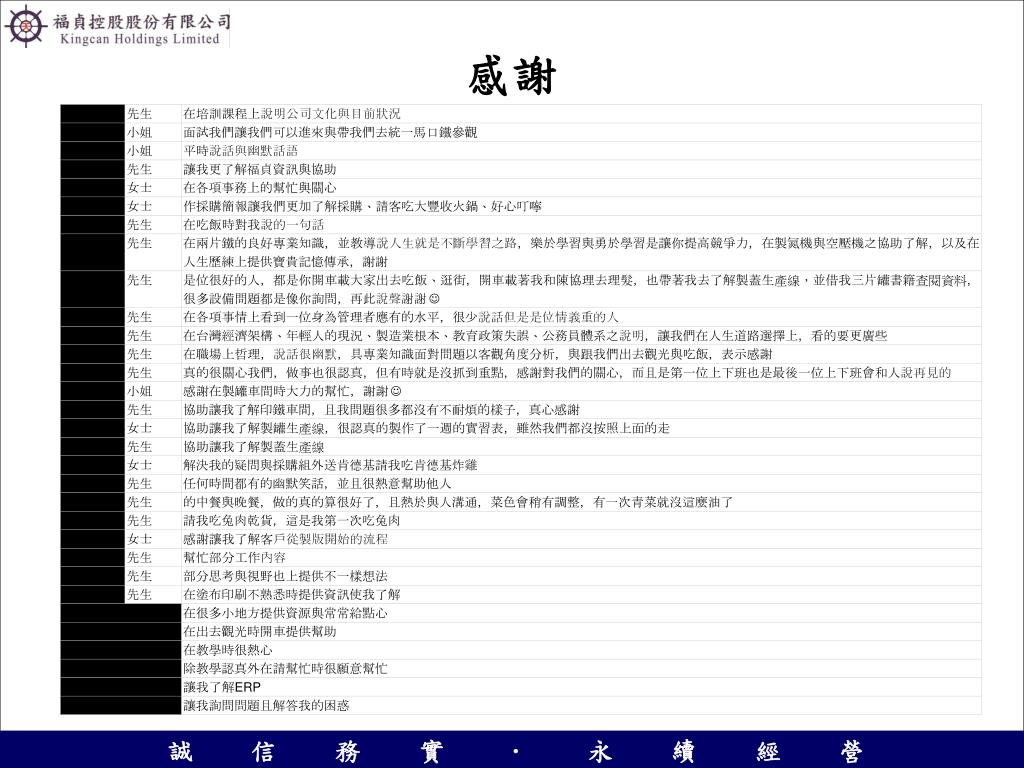The image size is (1024, 768).
Task: Select row 協助讓我了解製蓋生產線
Action: tap(521, 447)
